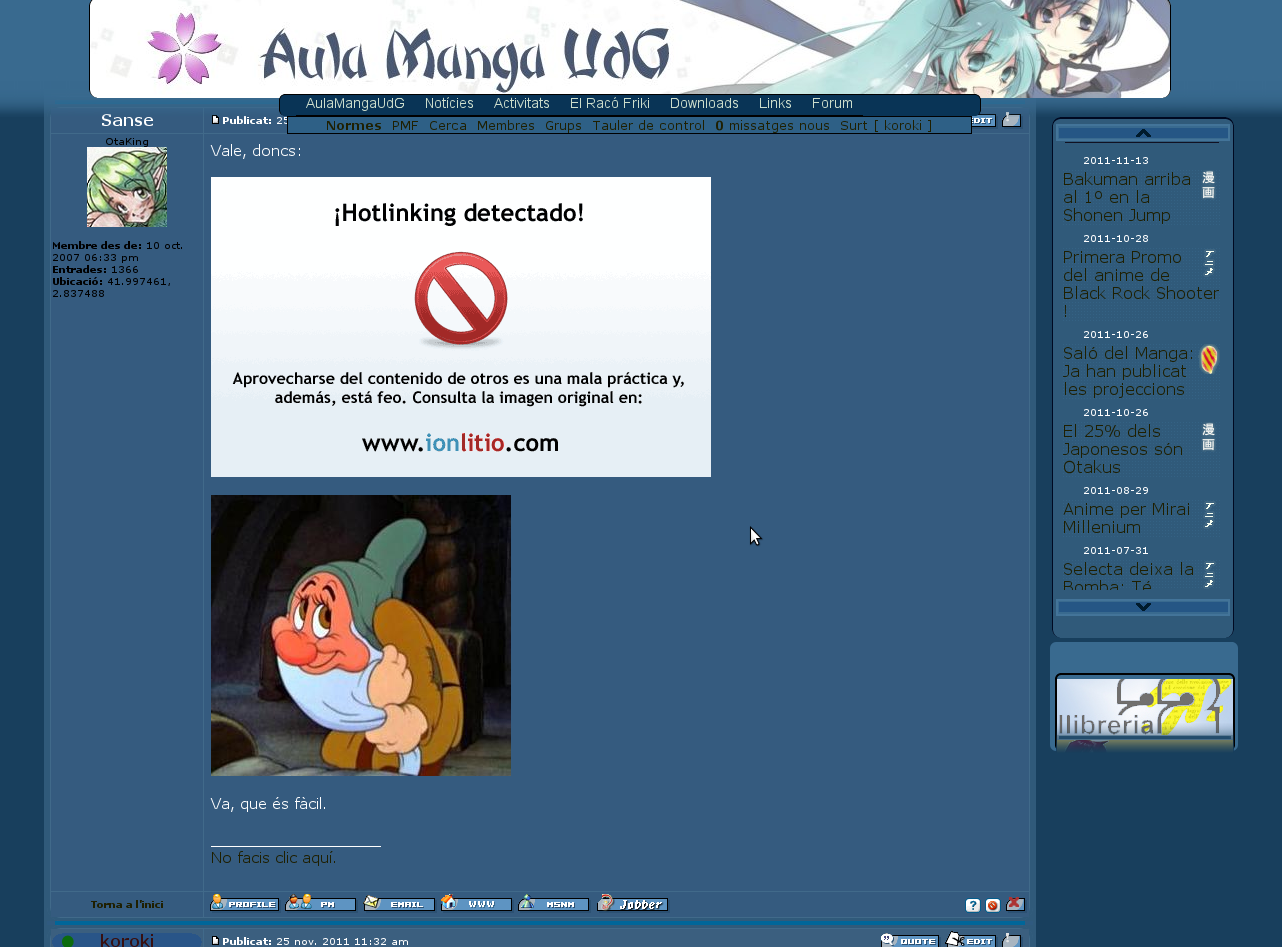Click the small post icon before Sanse's Publicat
1282x947 pixels.
(x=215, y=120)
